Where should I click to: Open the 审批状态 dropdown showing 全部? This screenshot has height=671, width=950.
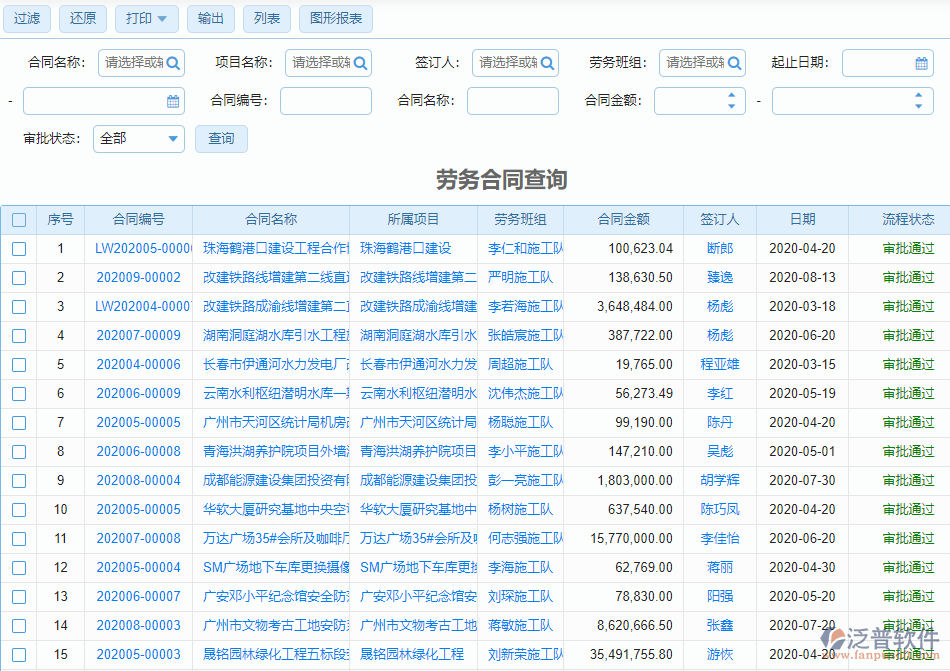[138, 138]
